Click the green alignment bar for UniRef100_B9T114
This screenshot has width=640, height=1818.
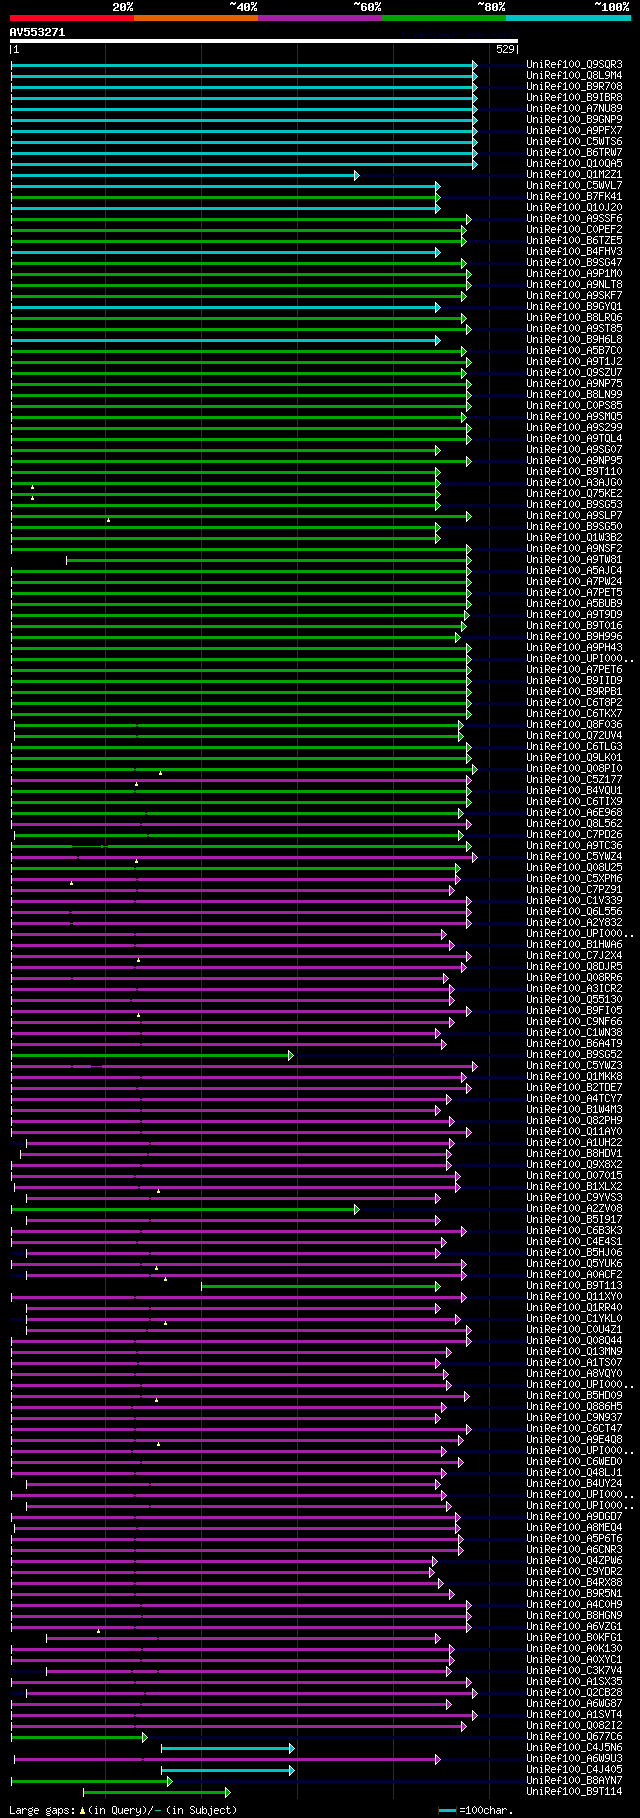[x=156, y=1792]
